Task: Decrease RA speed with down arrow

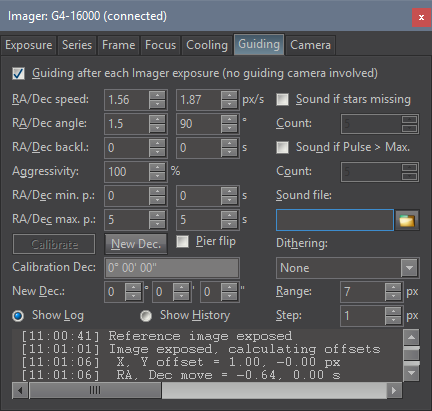Action: pyautogui.click(x=157, y=104)
